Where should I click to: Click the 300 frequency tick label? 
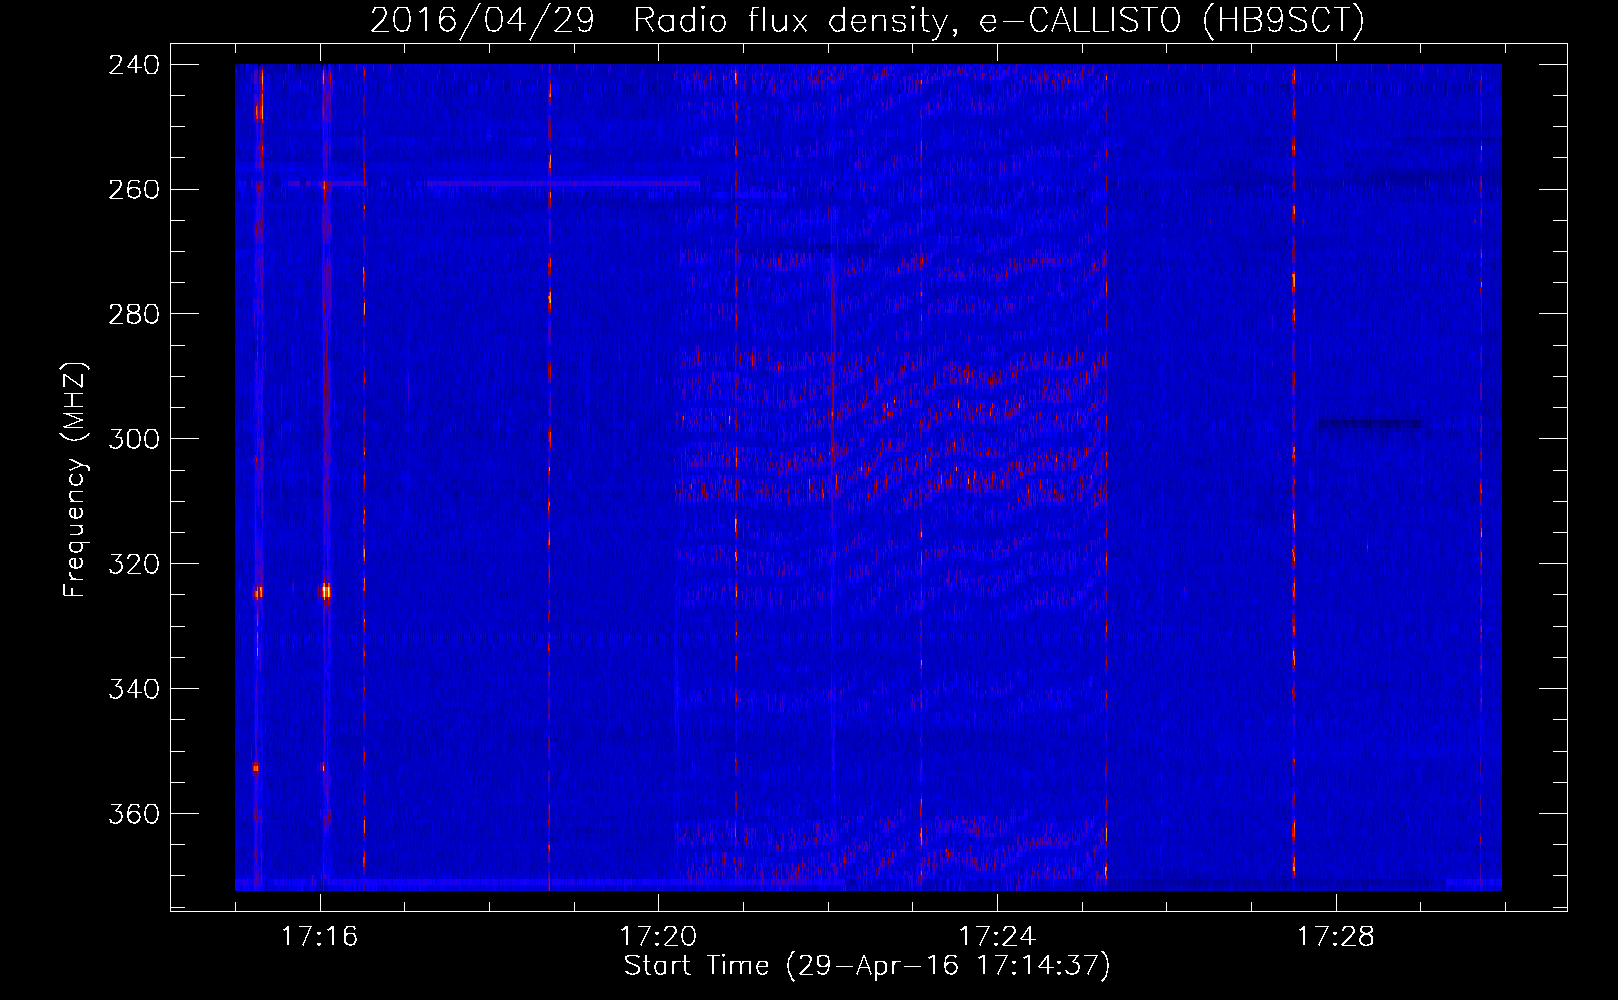coord(133,440)
